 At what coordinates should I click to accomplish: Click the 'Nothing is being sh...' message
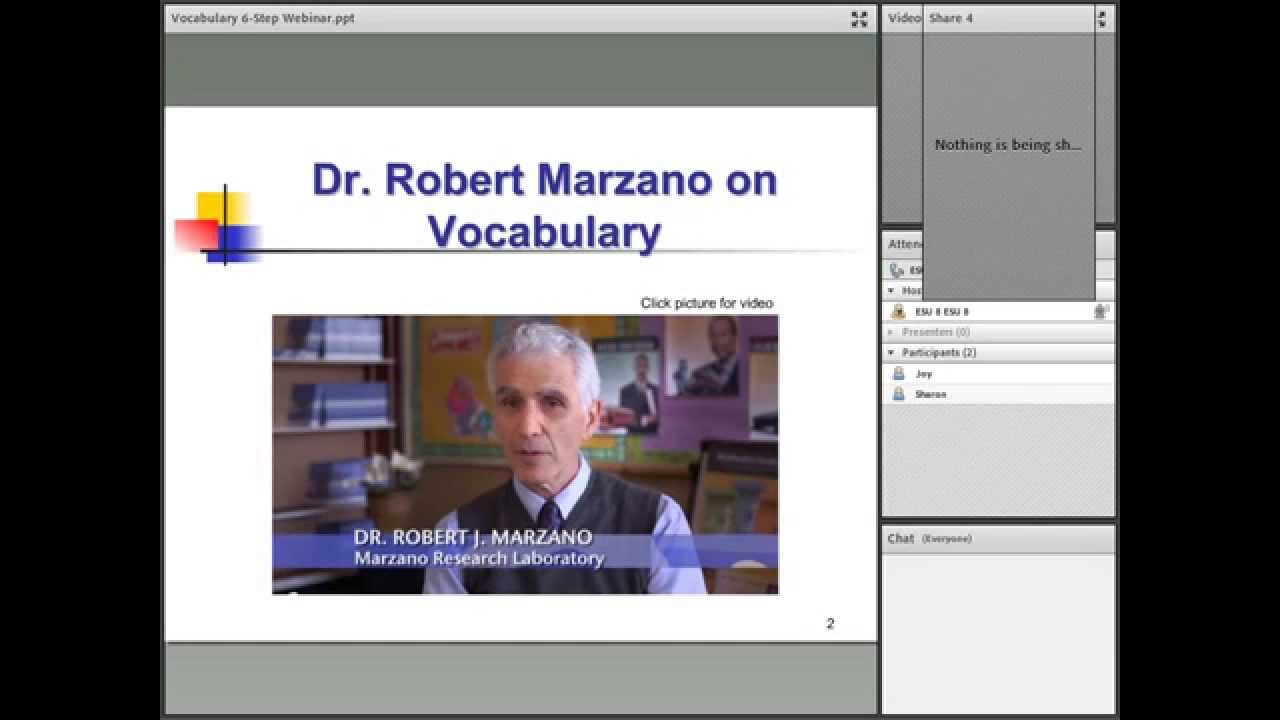pyautogui.click(x=1008, y=145)
